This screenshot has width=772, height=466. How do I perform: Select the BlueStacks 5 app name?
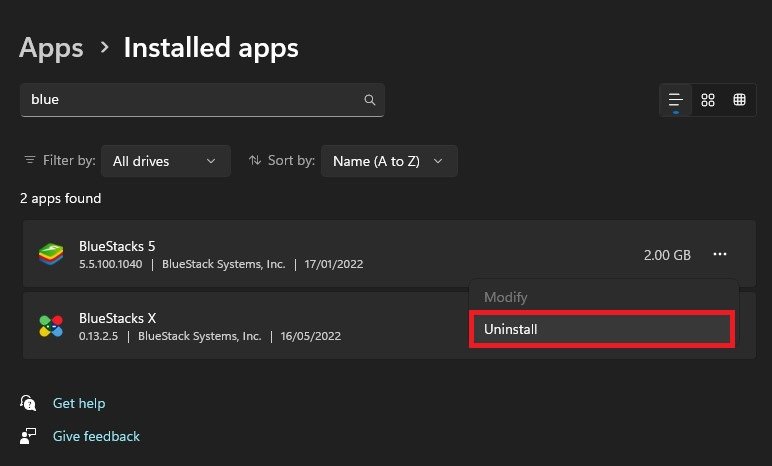(117, 246)
